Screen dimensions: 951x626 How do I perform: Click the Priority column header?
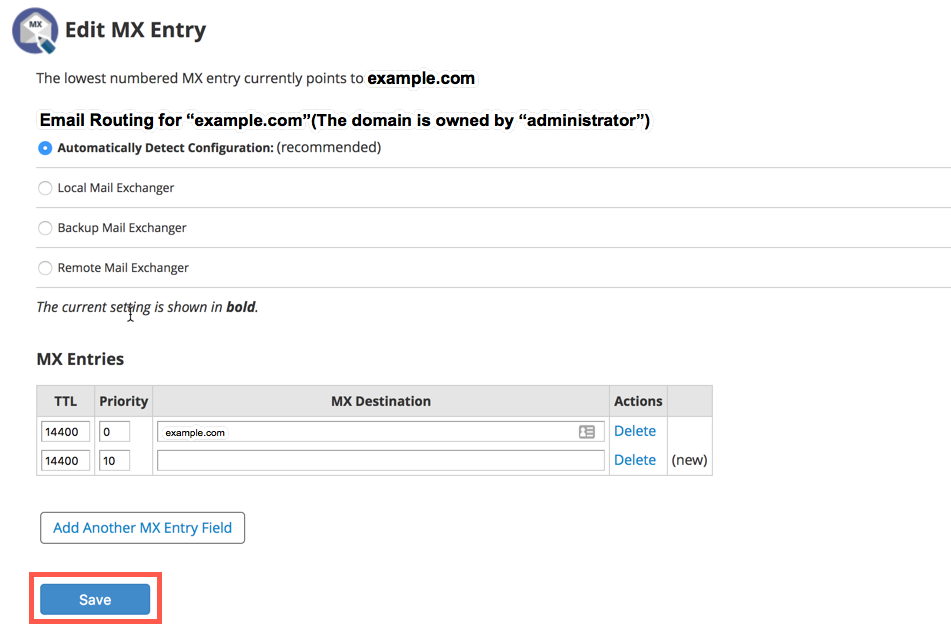point(124,401)
